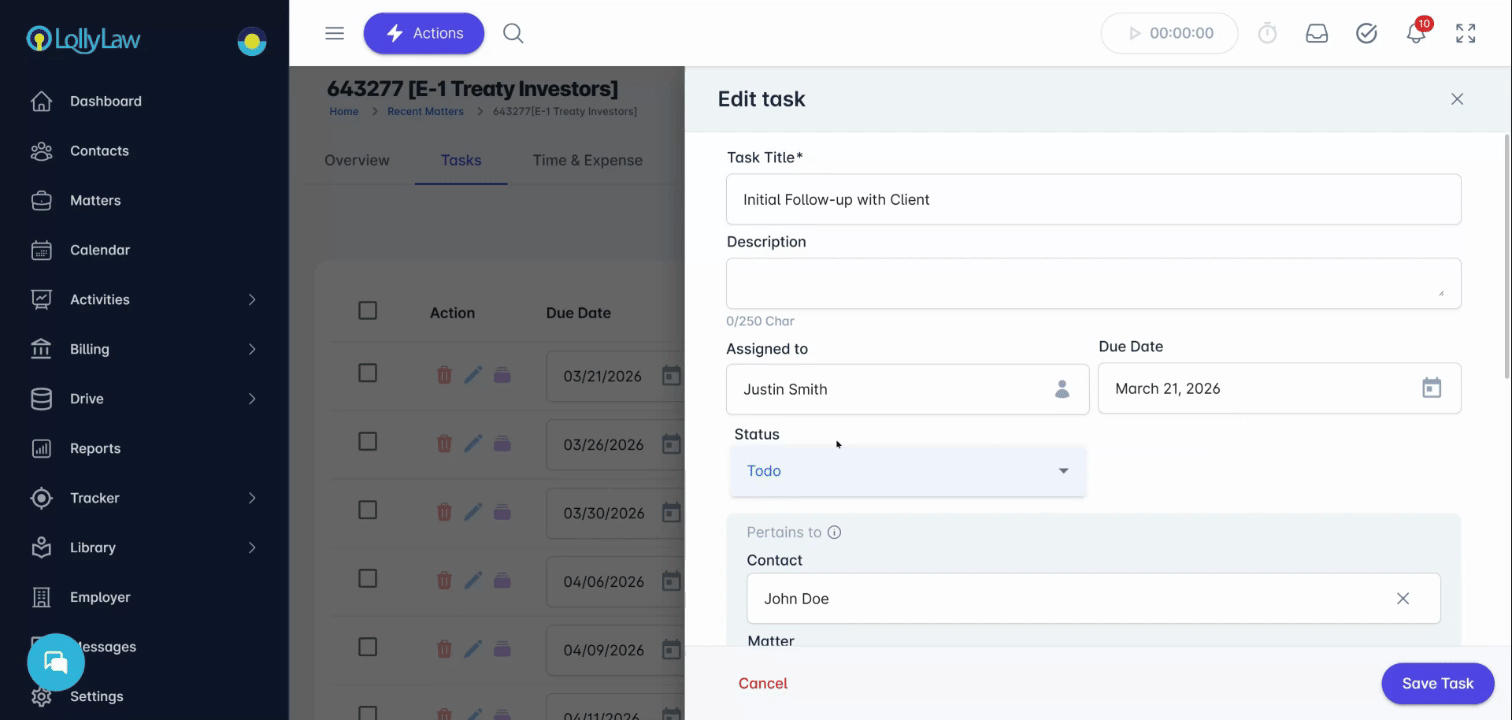This screenshot has width=1512, height=720.
Task: Click the red Cancel link
Action: [763, 683]
